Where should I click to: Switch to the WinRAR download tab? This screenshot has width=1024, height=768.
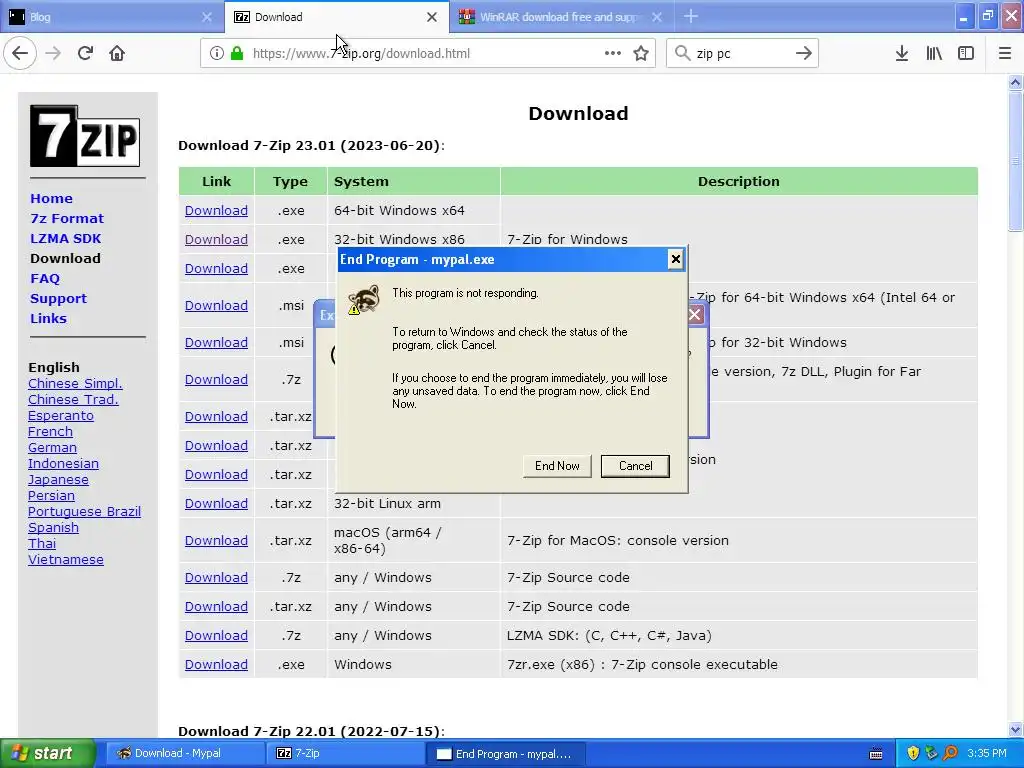coord(560,17)
